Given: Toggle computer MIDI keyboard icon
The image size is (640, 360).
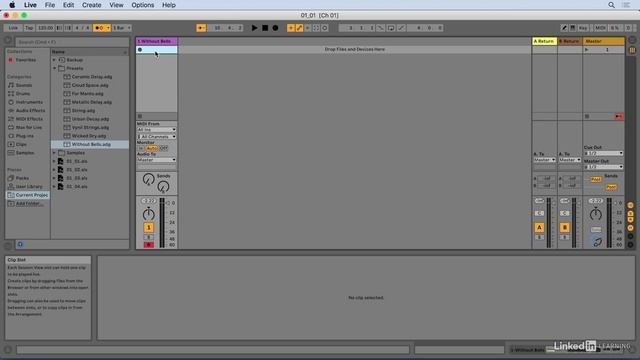Looking at the screenshot, I should (573, 28).
